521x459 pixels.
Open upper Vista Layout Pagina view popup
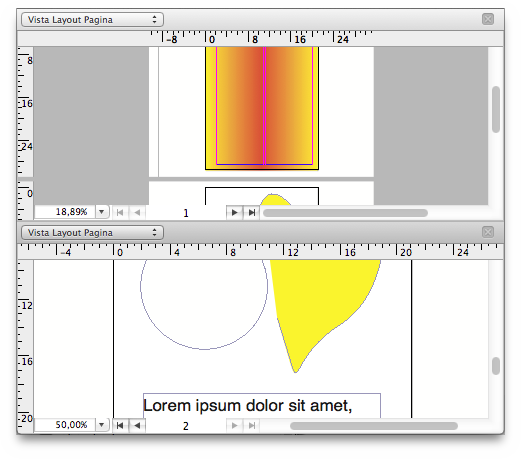pyautogui.click(x=92, y=19)
